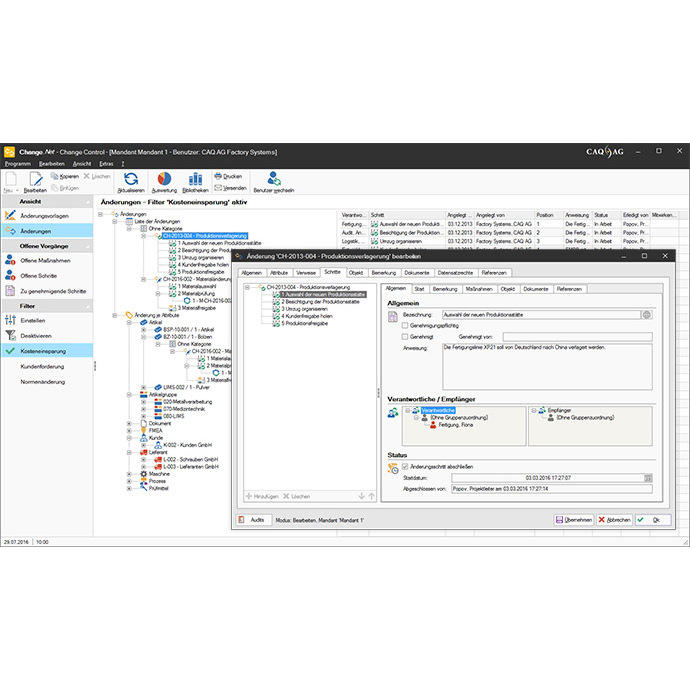This screenshot has width=690, height=690.
Task: Check the Genehmigt checkbox
Action: (x=404, y=337)
